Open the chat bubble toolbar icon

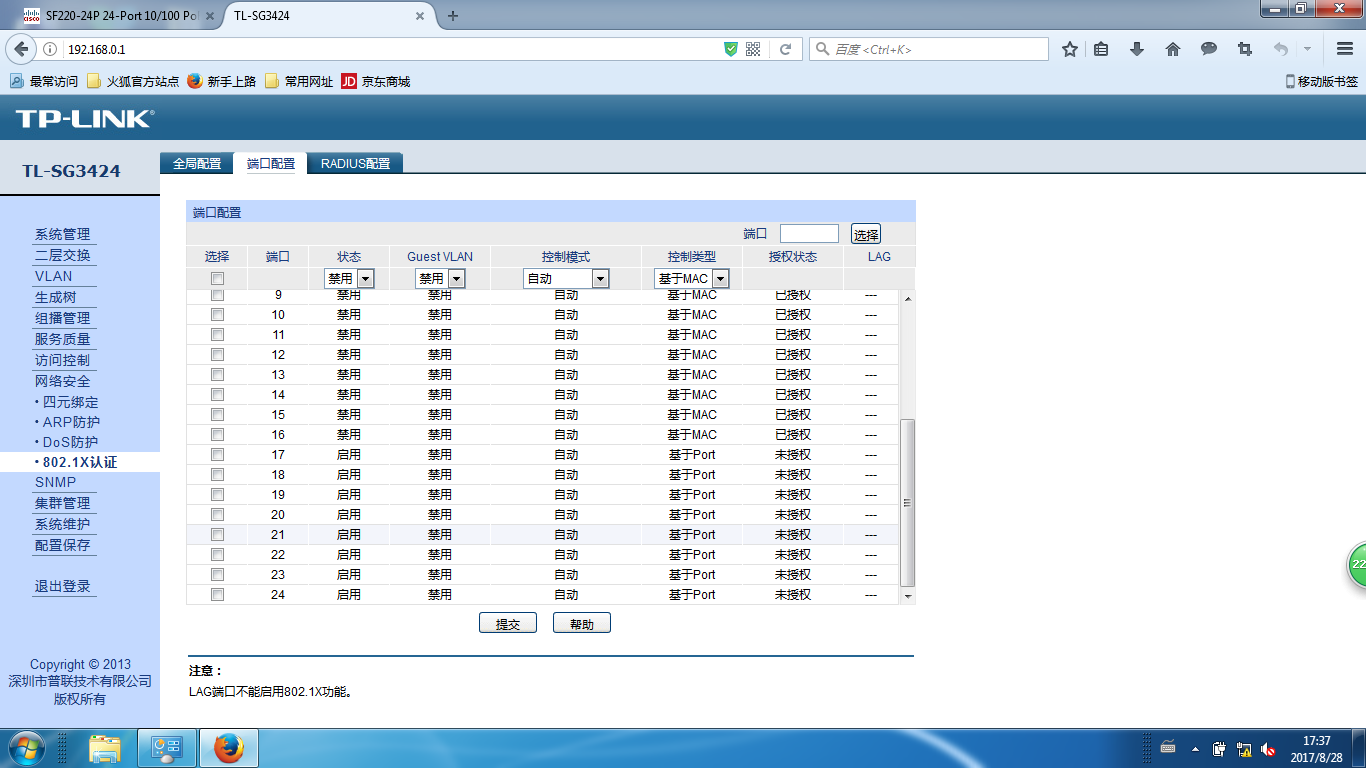pos(1209,49)
